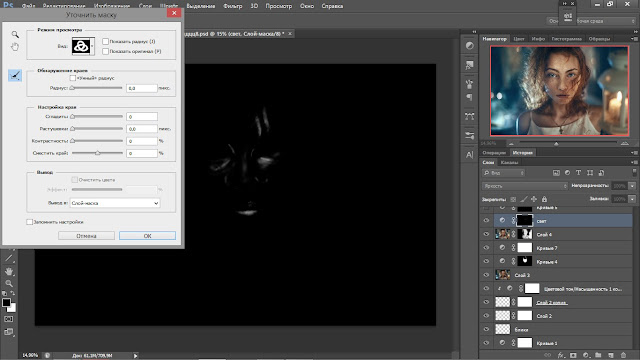The height and width of the screenshot is (360, 640).
Task: Click the 'свет' layer mask thumbnail
Action: 524,220
